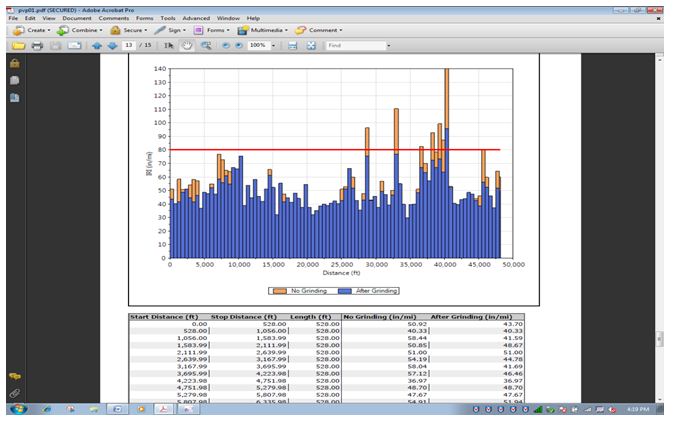Click the Open file folder icon
The image size is (673, 421).
click(x=18, y=45)
